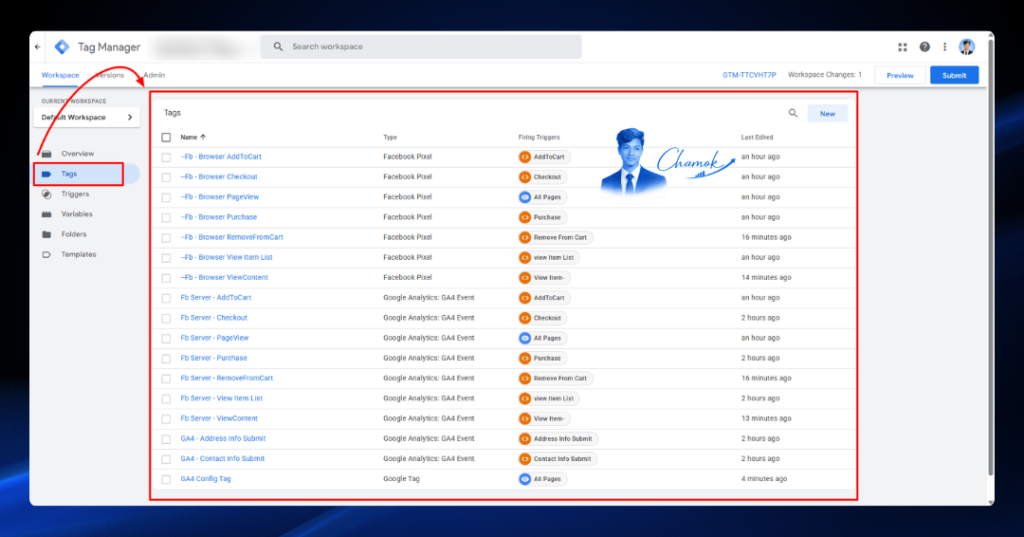Check the box for Fb Server - AddToCart

tap(166, 299)
